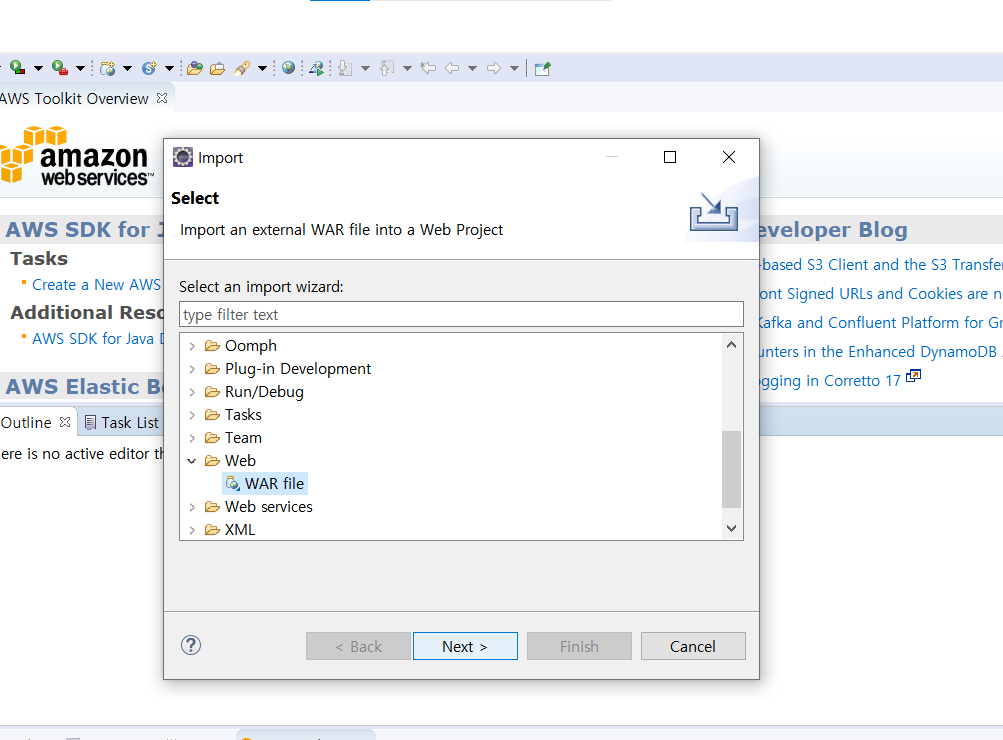Open the Run dropdown arrow in the toolbar
1003x740 pixels.
coord(38,68)
